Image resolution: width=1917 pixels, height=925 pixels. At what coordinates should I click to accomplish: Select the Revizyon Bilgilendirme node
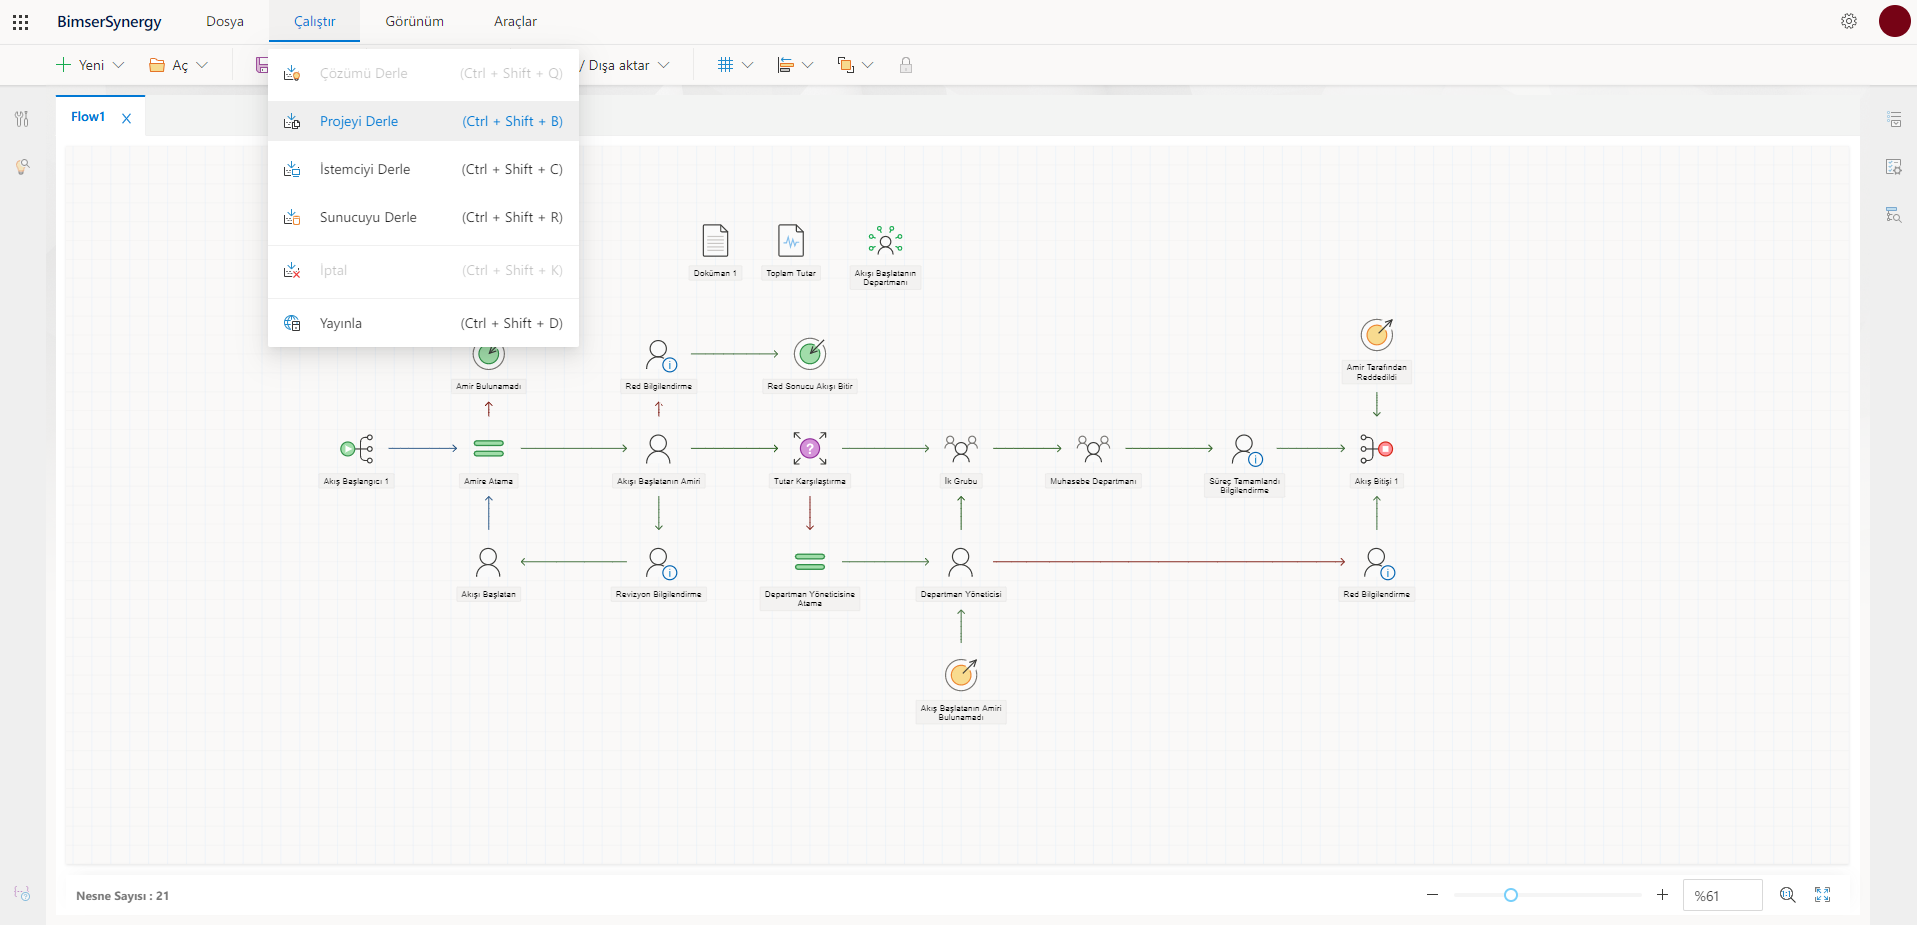pyautogui.click(x=661, y=563)
